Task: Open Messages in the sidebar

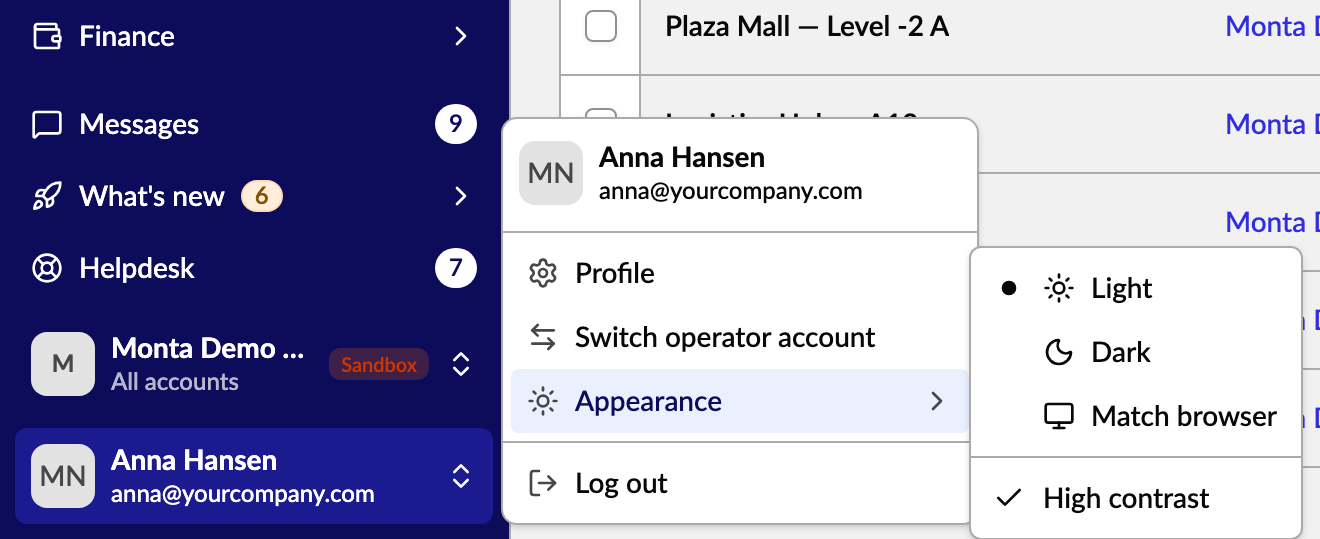Action: [254, 125]
